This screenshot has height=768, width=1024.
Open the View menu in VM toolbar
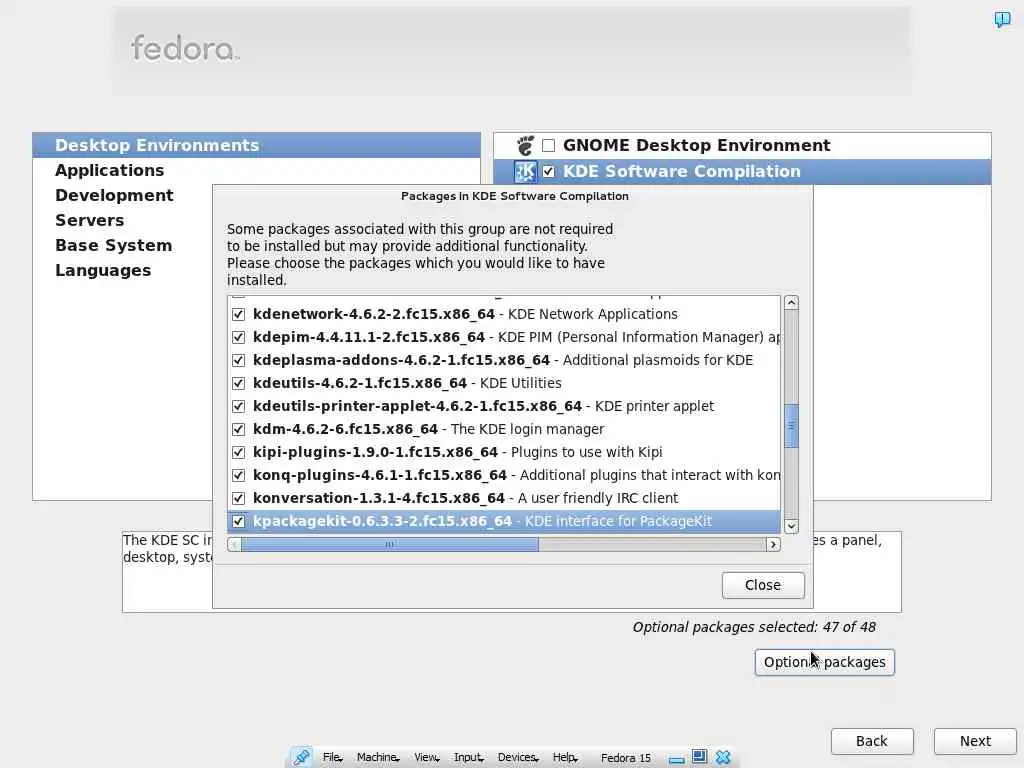point(426,758)
